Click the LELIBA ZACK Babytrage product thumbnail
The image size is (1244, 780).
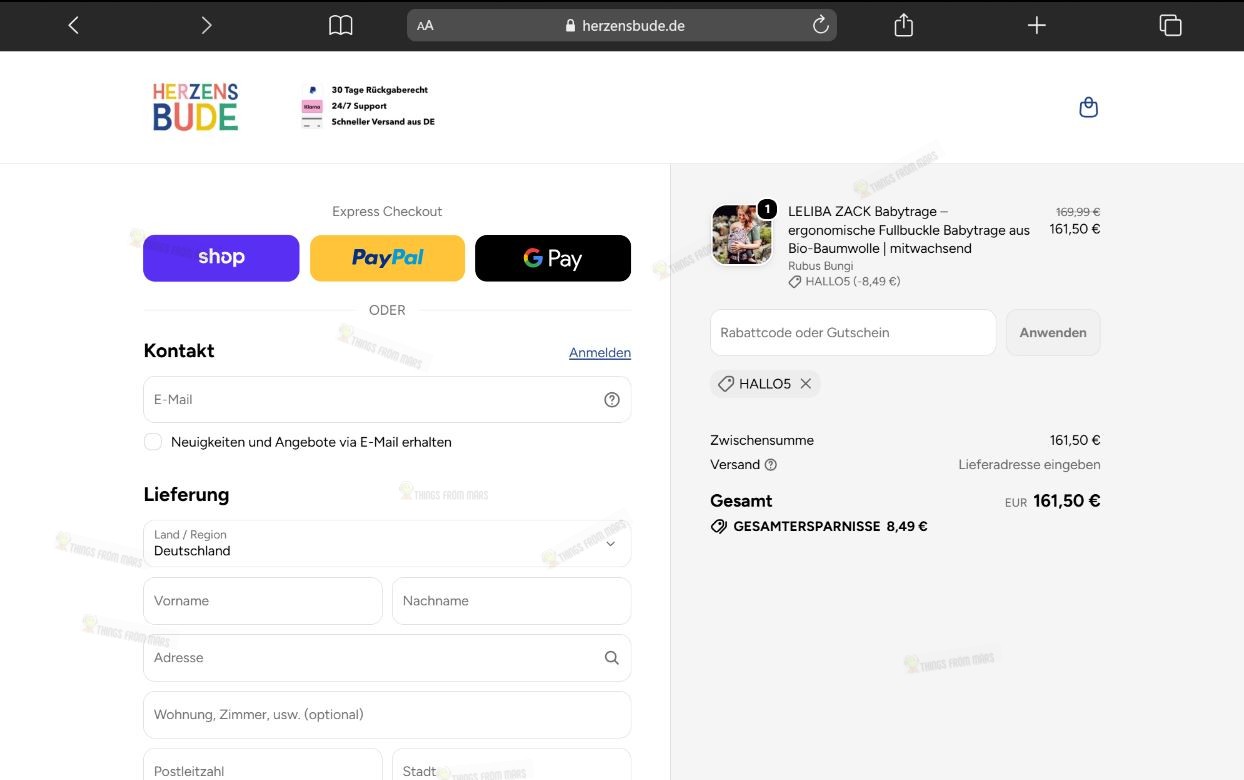(x=742, y=235)
